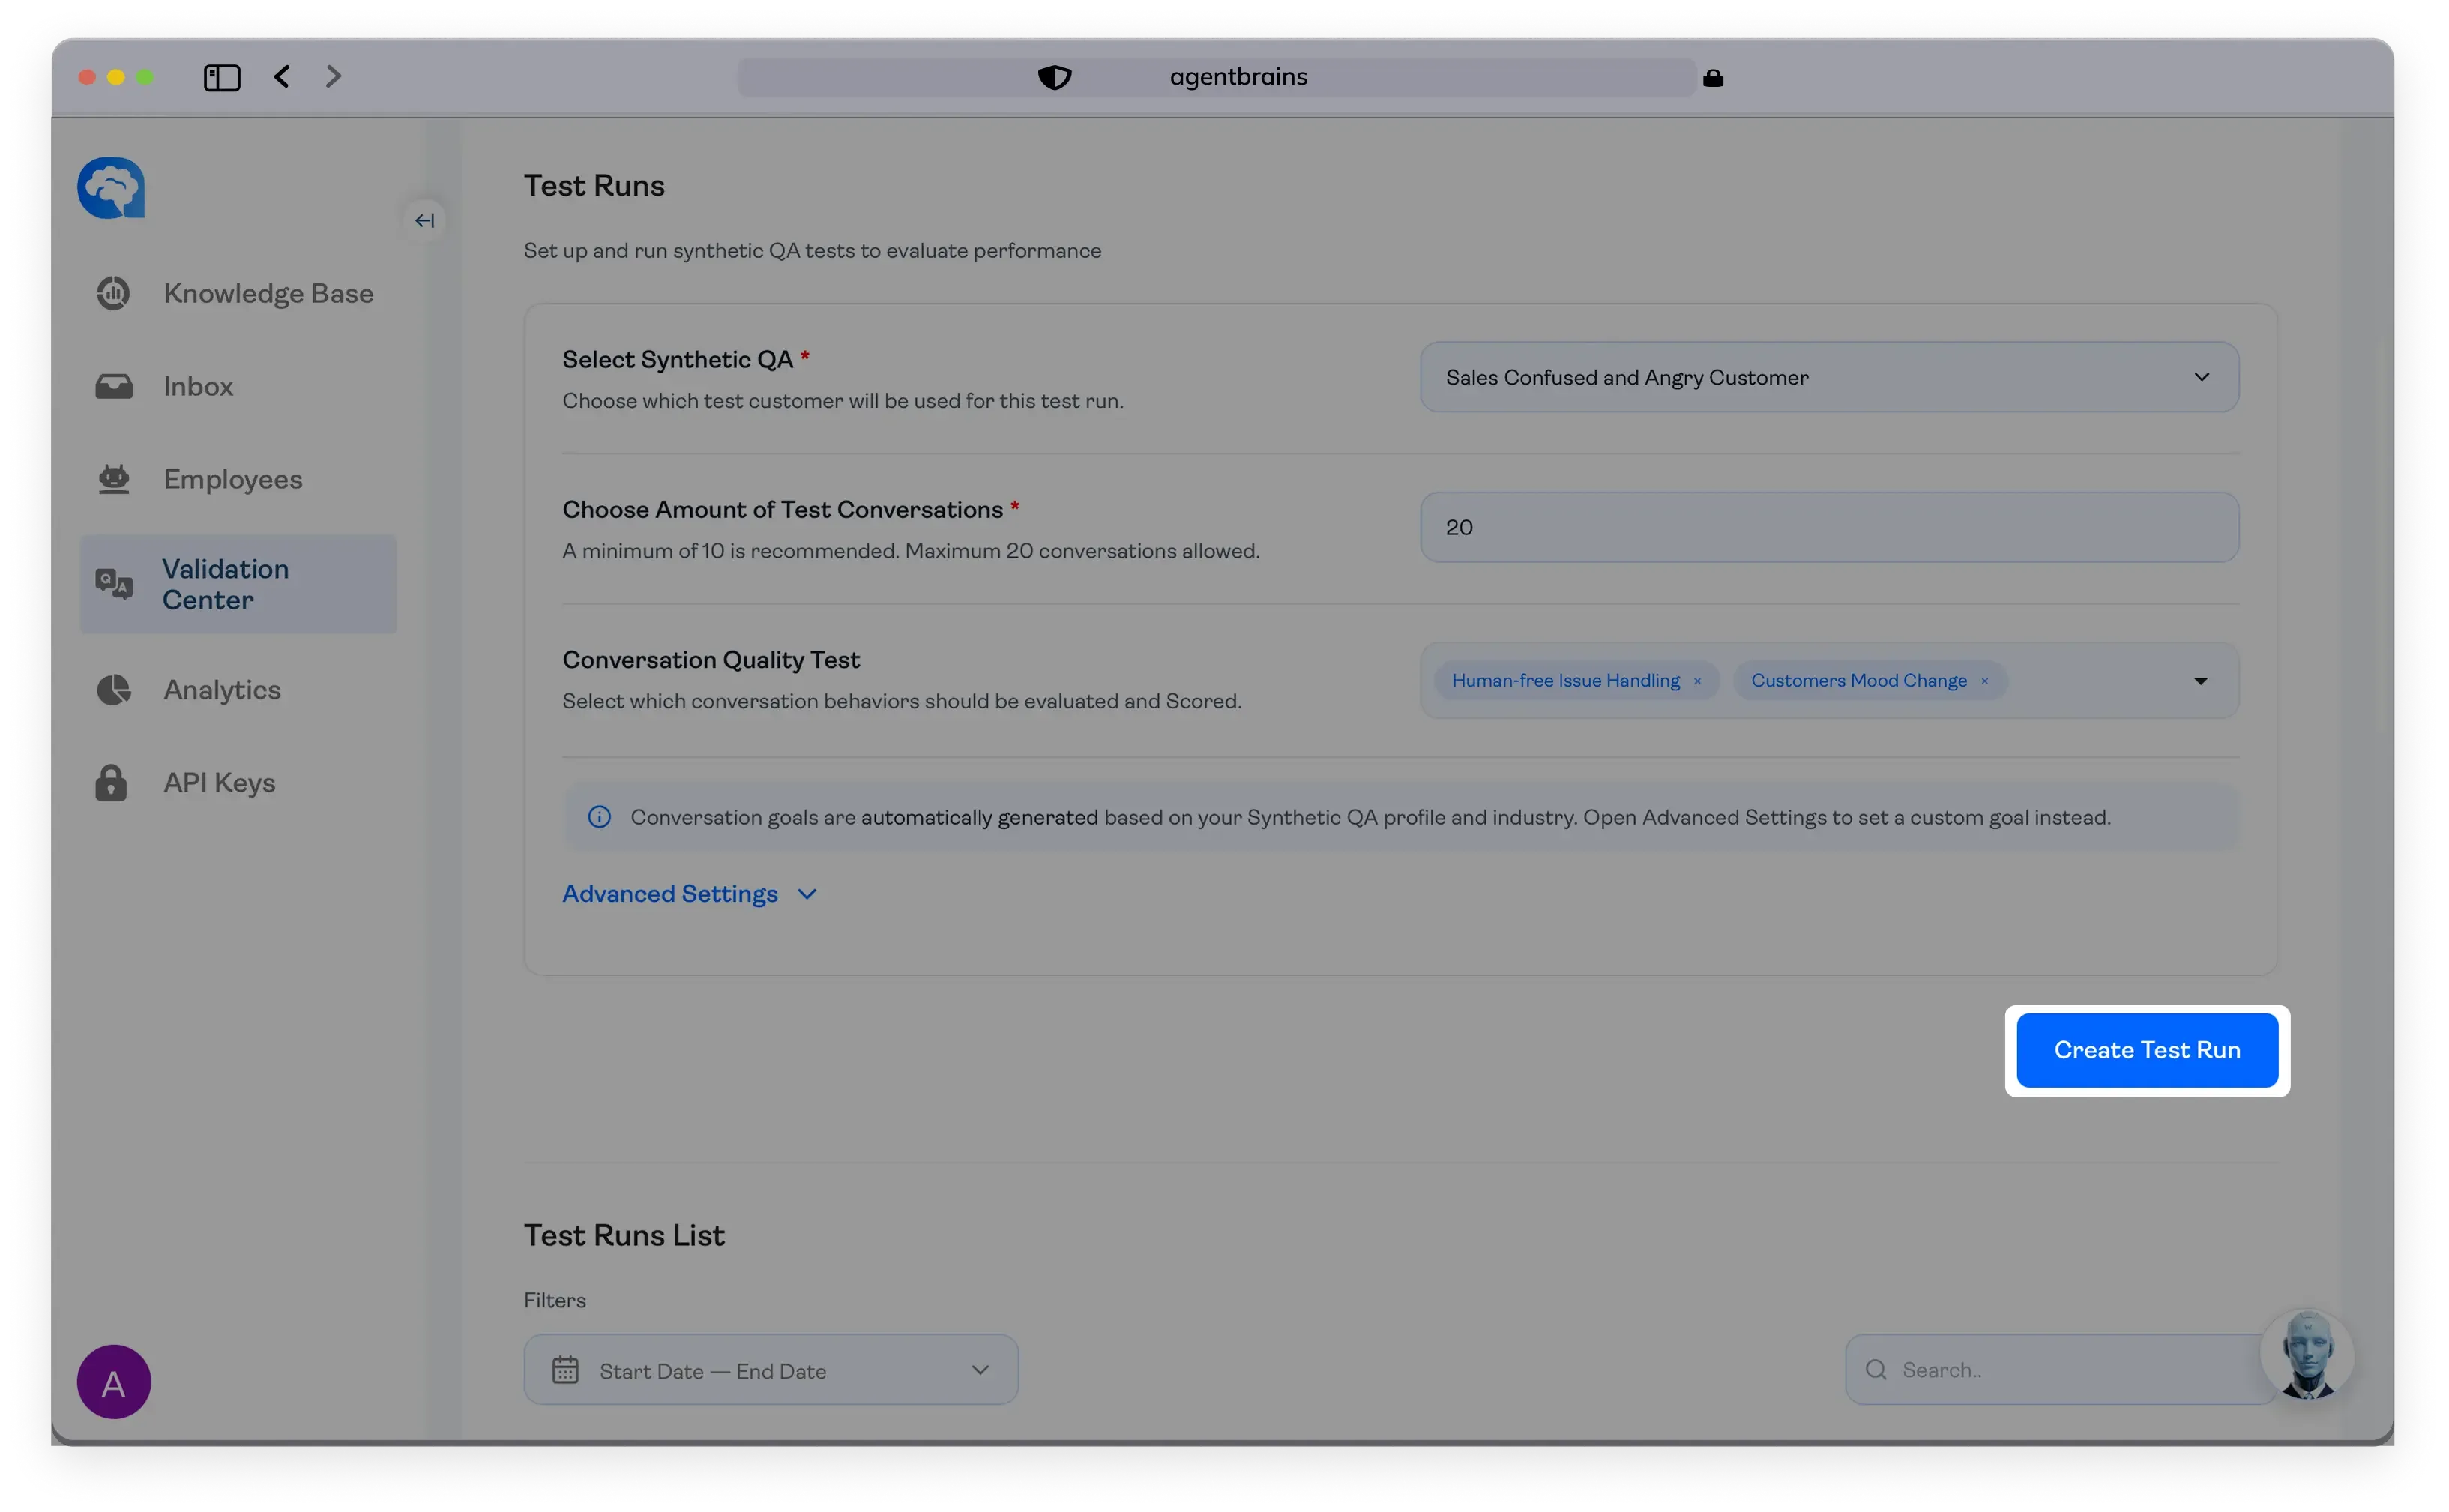The width and height of the screenshot is (2449, 1512).
Task: Open the Select Synthetic QA dropdown
Action: (x=1828, y=377)
